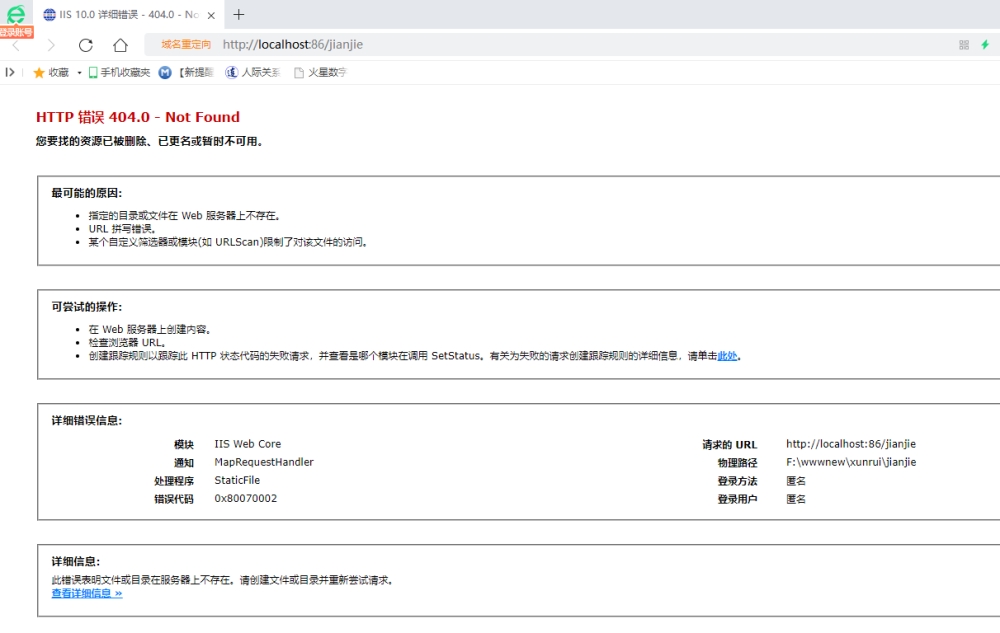This screenshot has width=1000, height=633.
Task: Open the 手机收藏夹 bookmark
Action: pyautogui.click(x=119, y=73)
